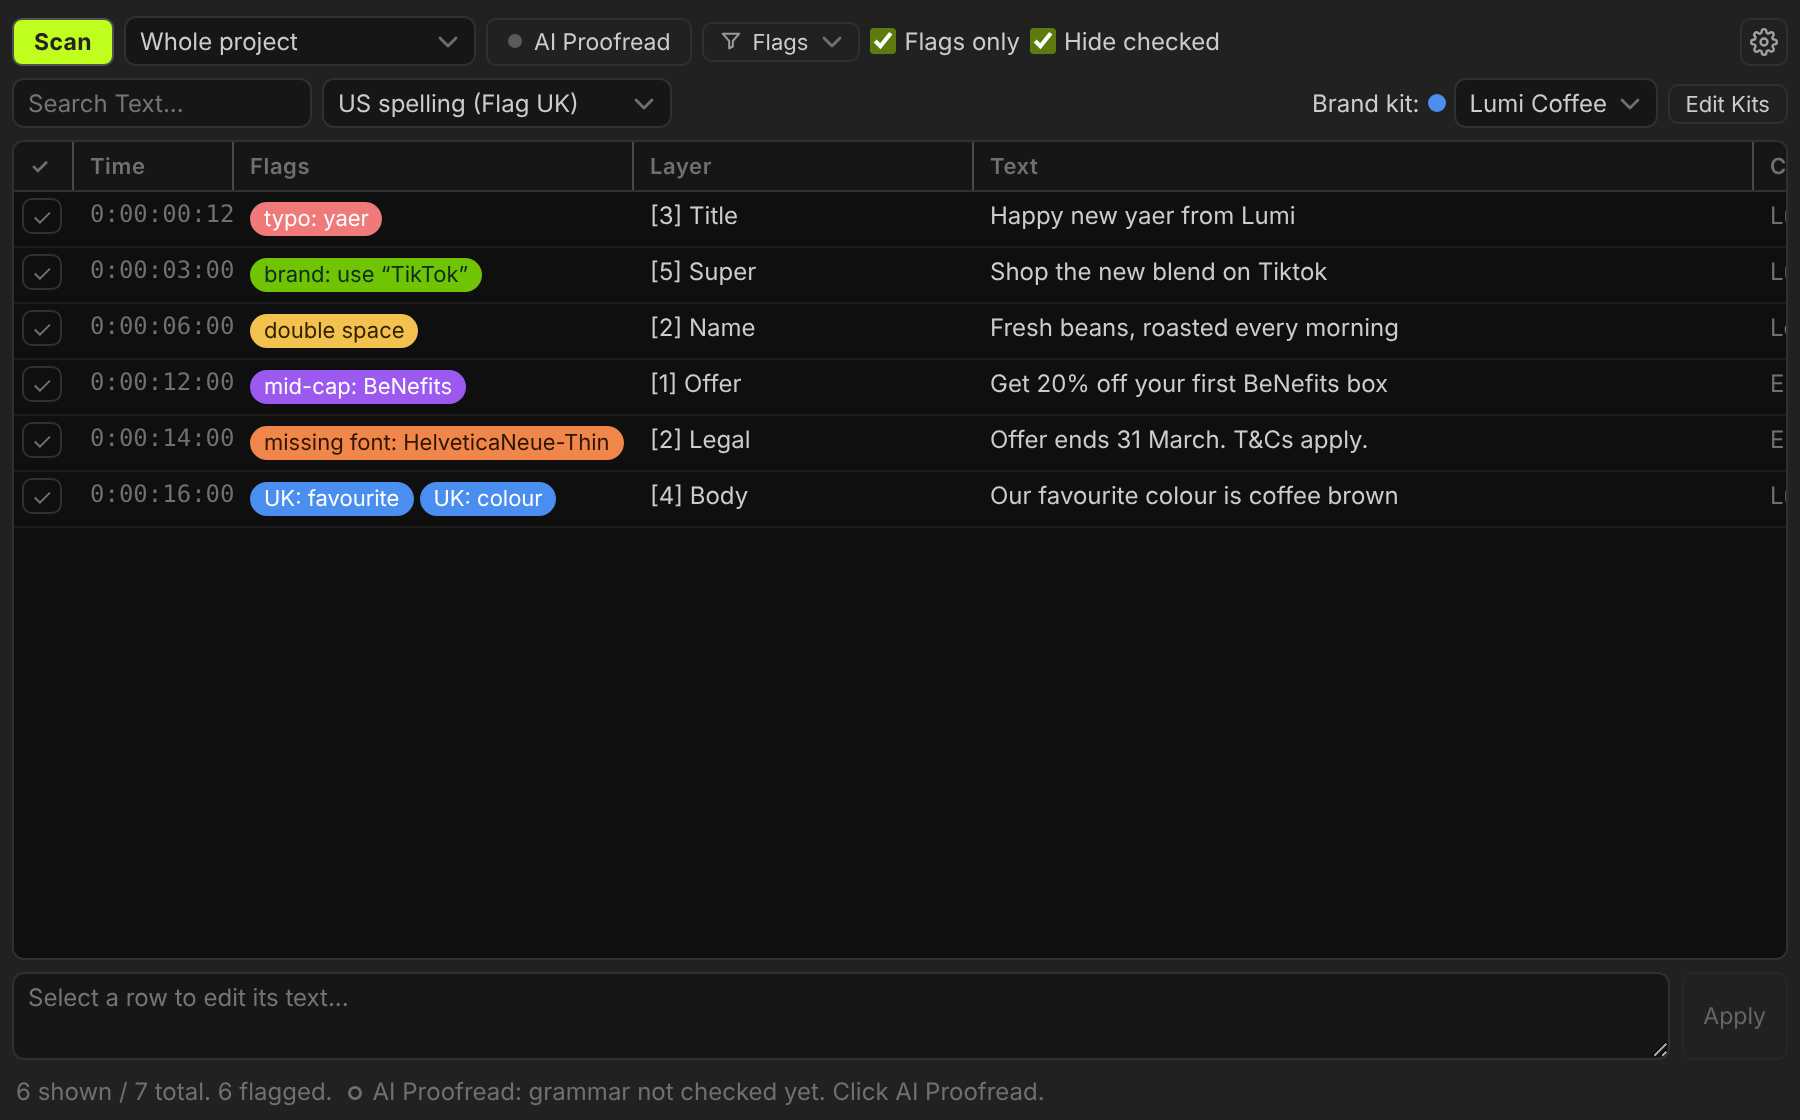Click the 'UK: colour' flag tag

coord(488,499)
